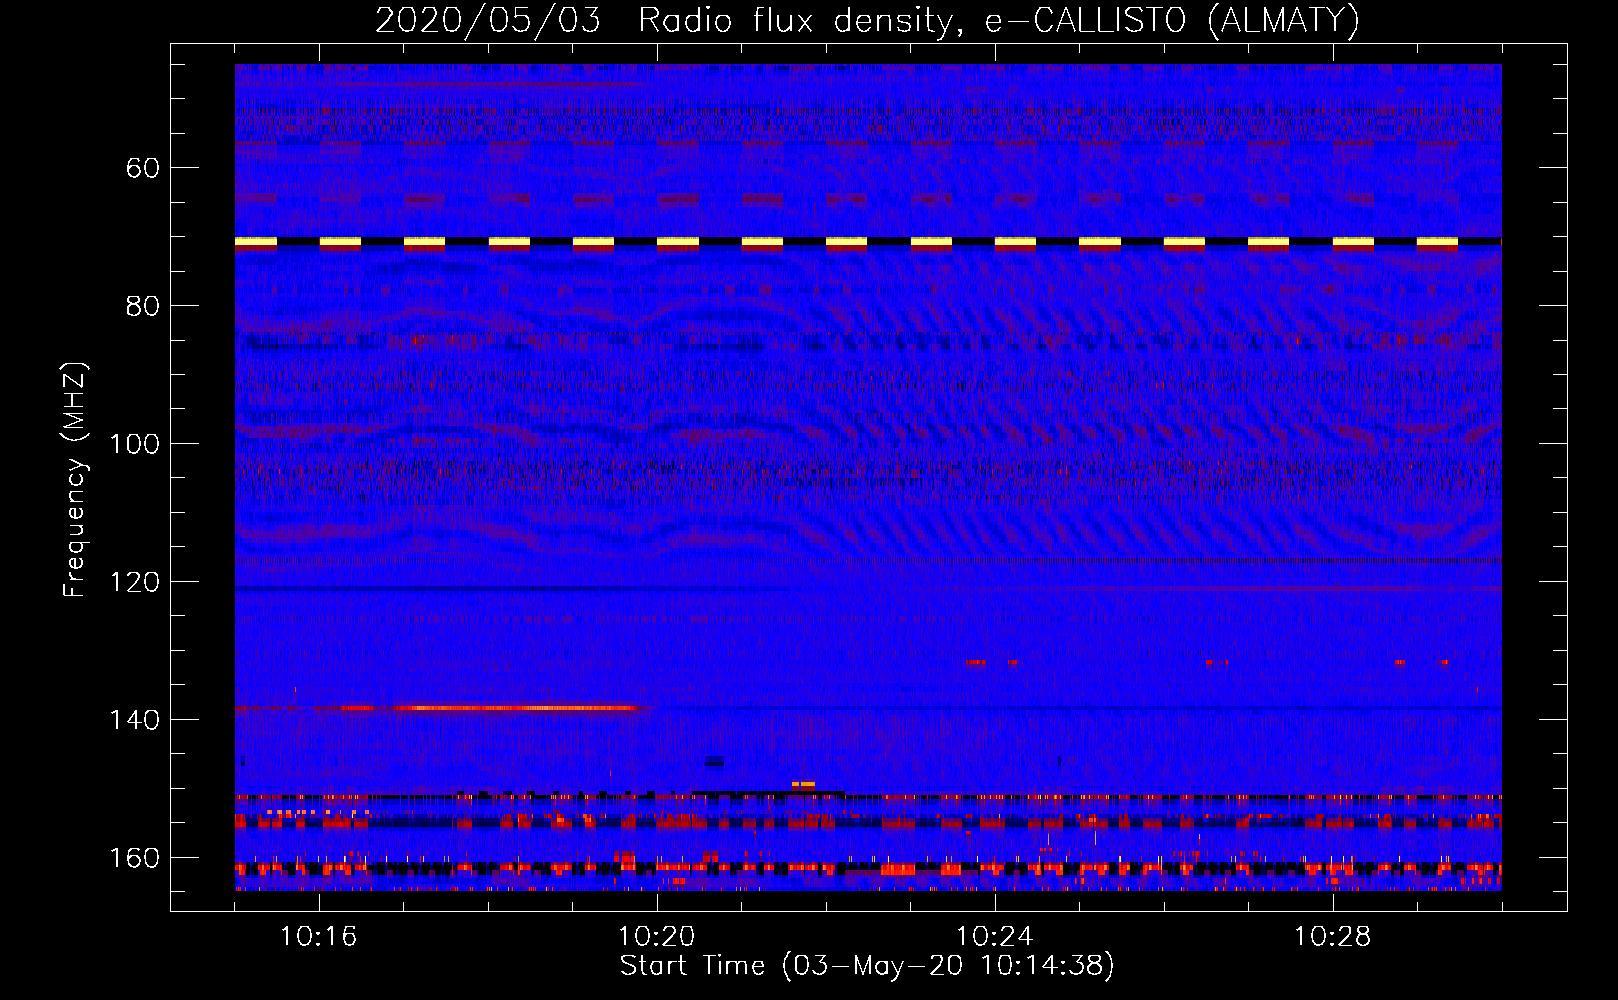The height and width of the screenshot is (1000, 1618).
Task: Click the 100 MHz frequency tick label
Action: [134, 444]
